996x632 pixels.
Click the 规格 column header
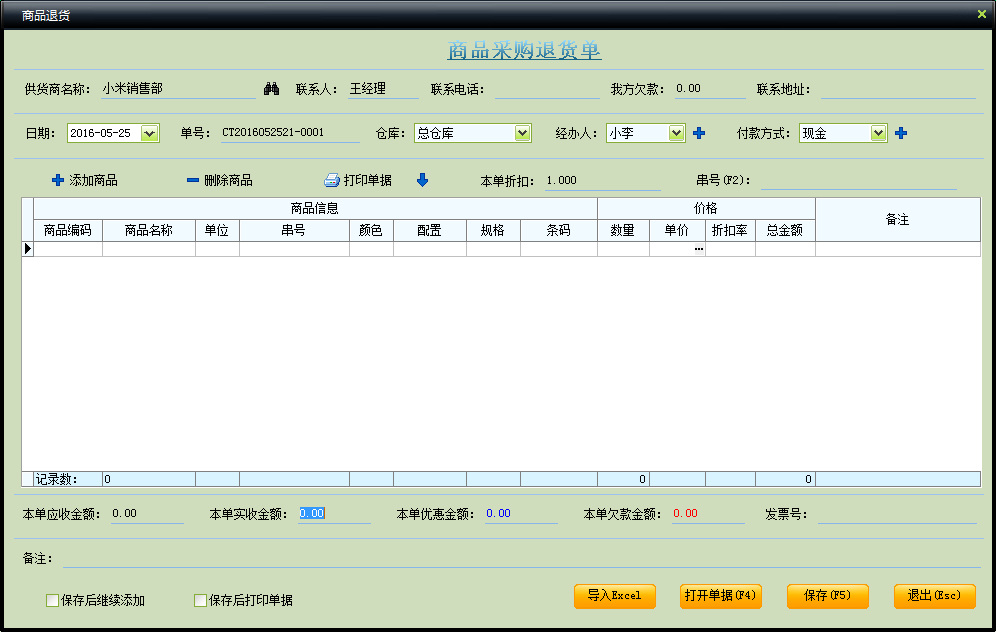pos(493,231)
